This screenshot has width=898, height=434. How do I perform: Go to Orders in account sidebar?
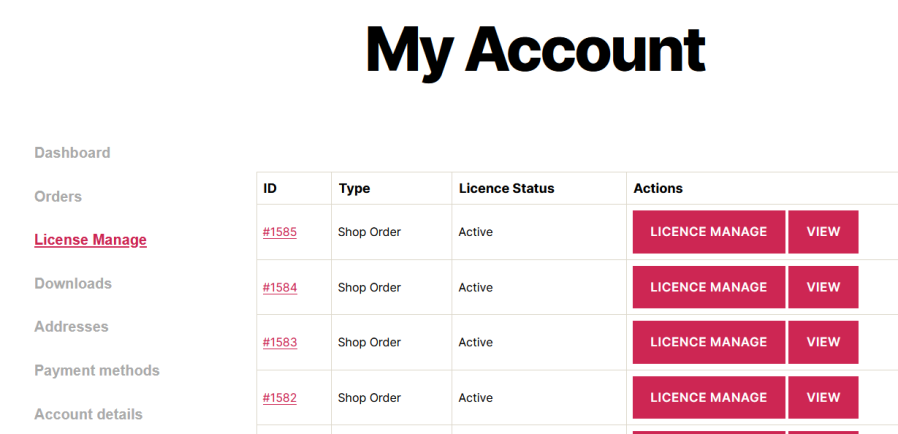tap(58, 197)
